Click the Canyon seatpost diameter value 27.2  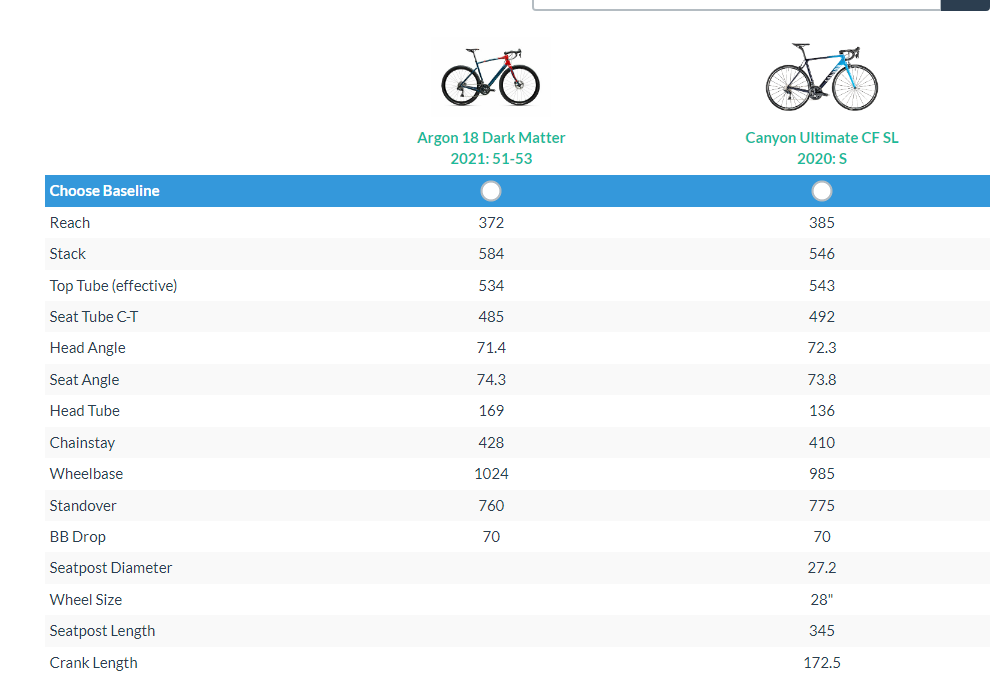822,568
